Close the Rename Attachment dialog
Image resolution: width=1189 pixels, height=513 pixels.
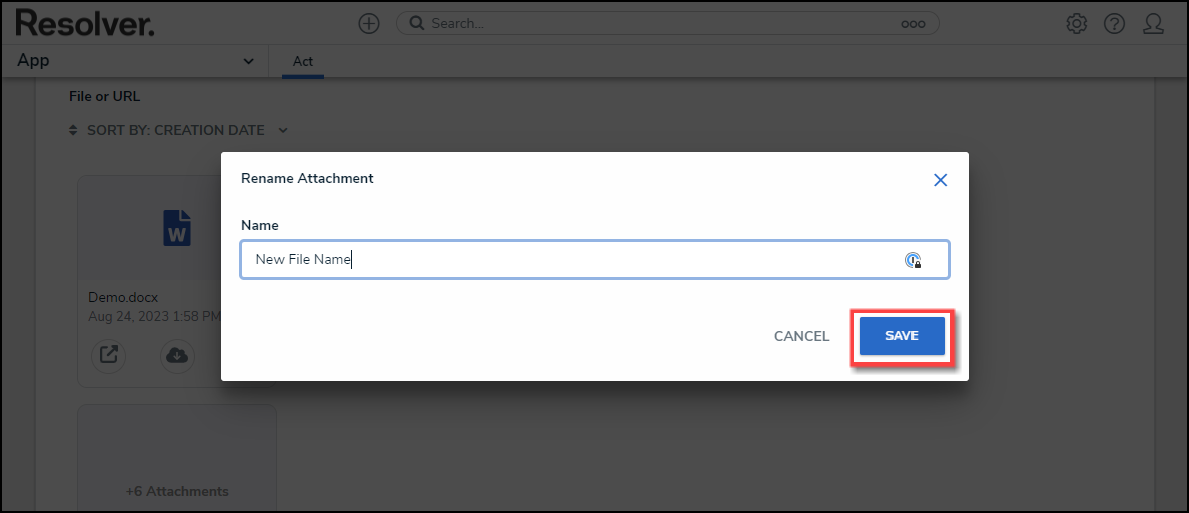point(940,180)
